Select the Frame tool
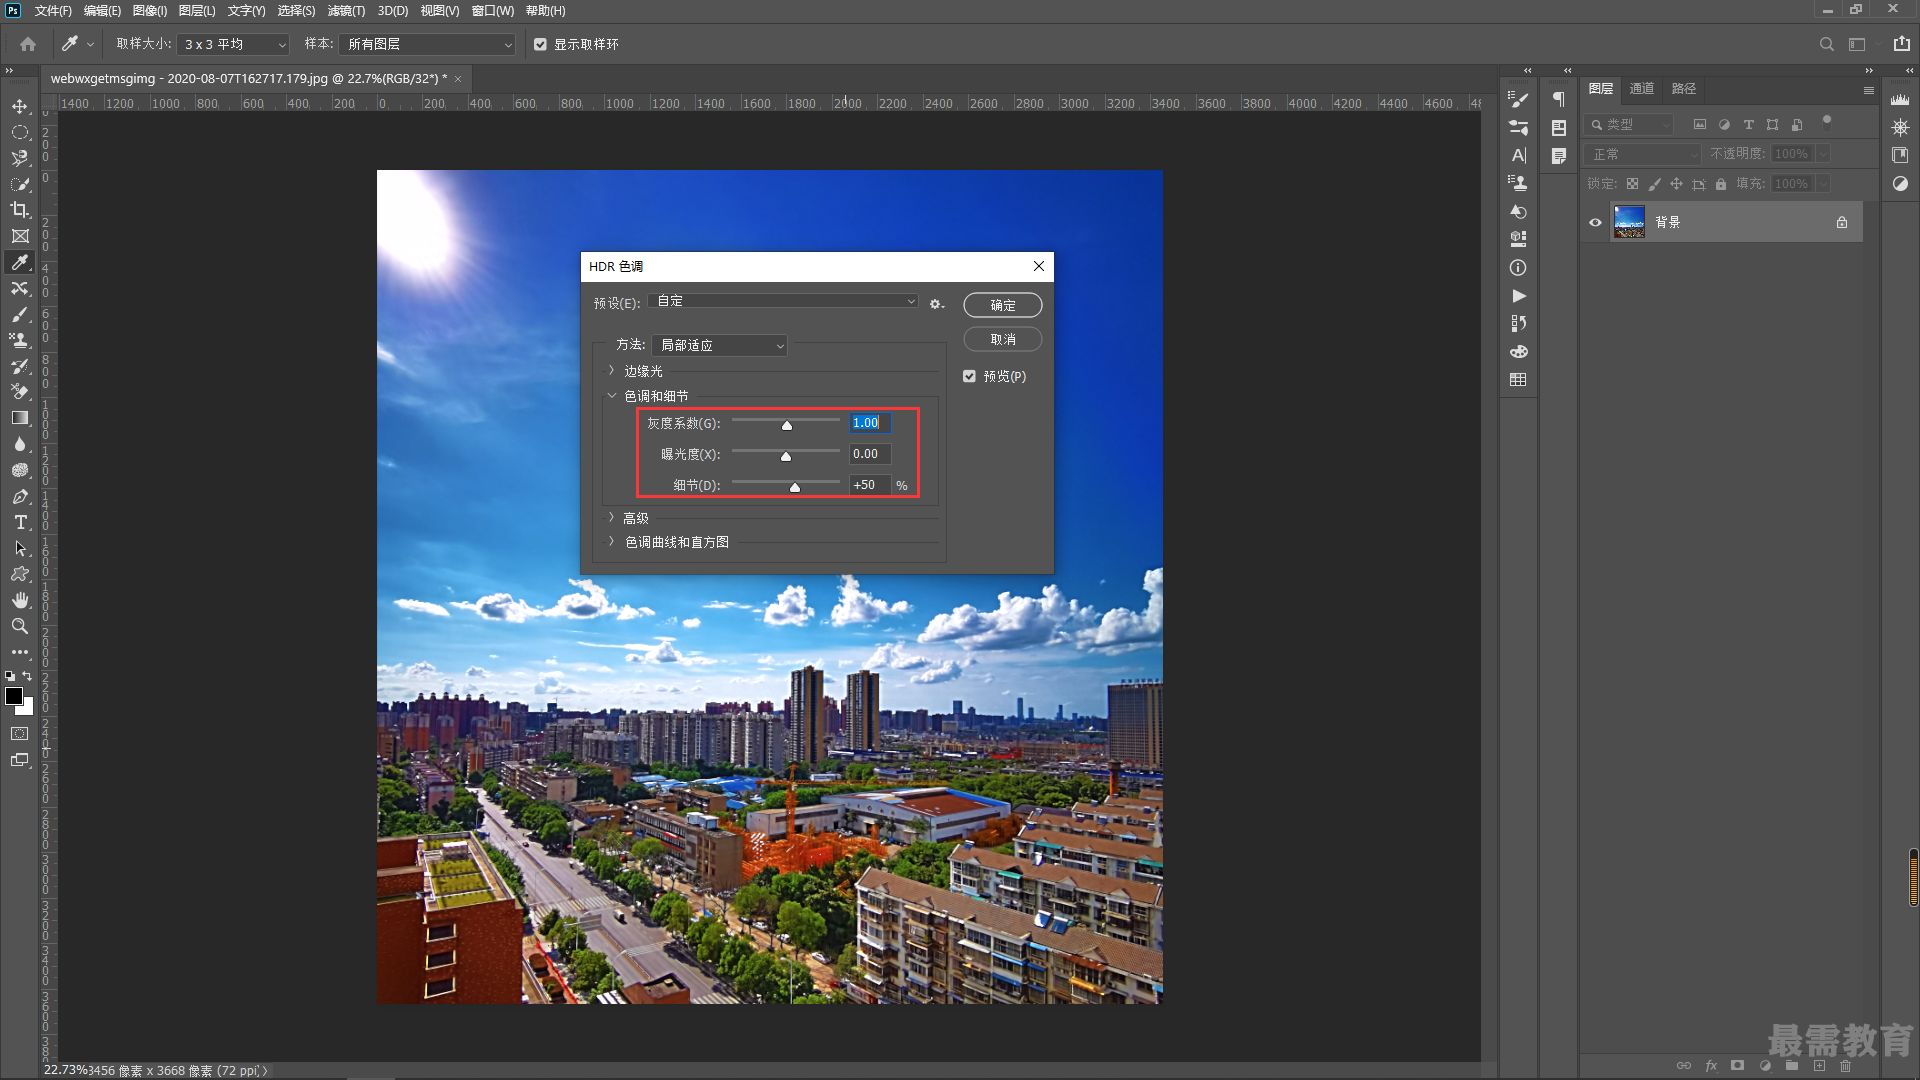 [19, 236]
